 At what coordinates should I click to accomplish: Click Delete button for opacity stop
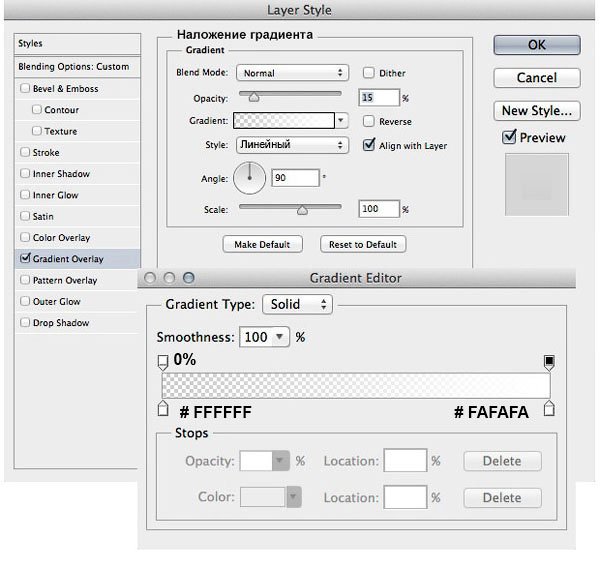502,461
